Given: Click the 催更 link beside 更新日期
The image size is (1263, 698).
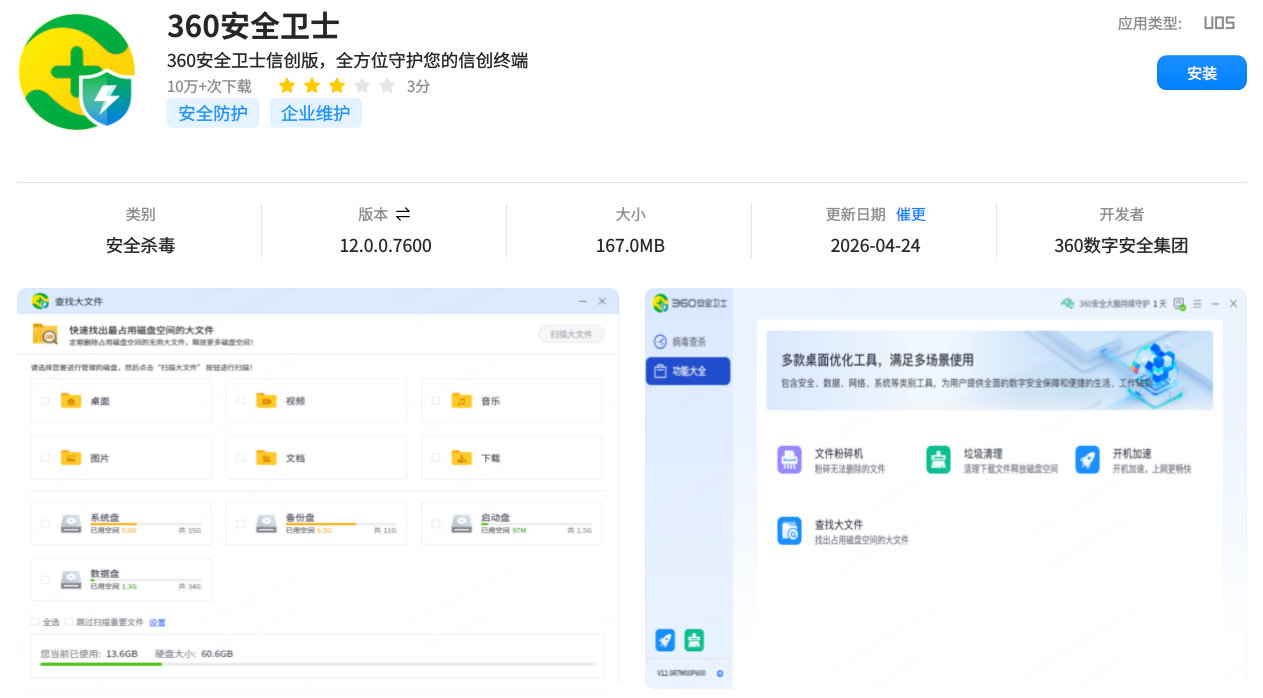Looking at the screenshot, I should click(x=911, y=214).
